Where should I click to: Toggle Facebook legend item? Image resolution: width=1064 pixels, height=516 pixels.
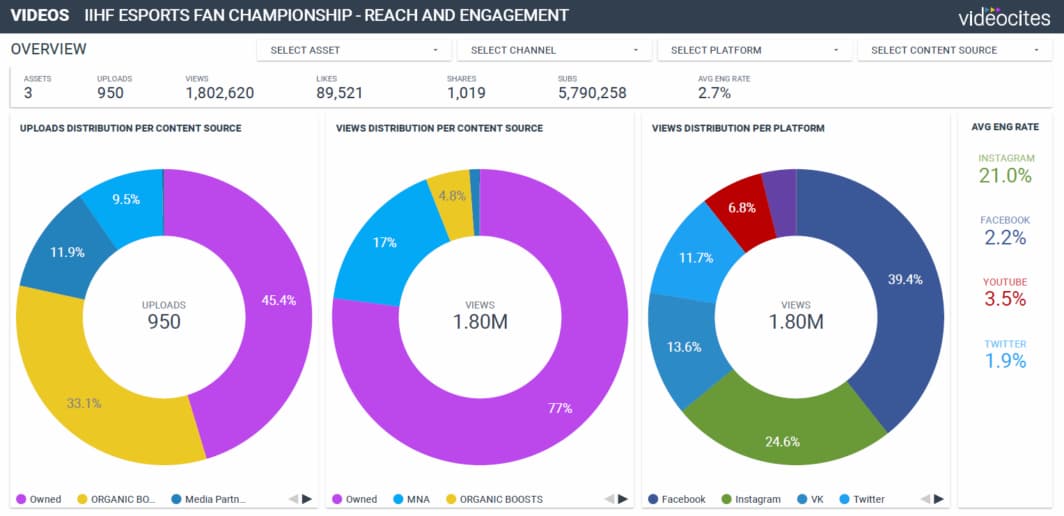pos(677,499)
